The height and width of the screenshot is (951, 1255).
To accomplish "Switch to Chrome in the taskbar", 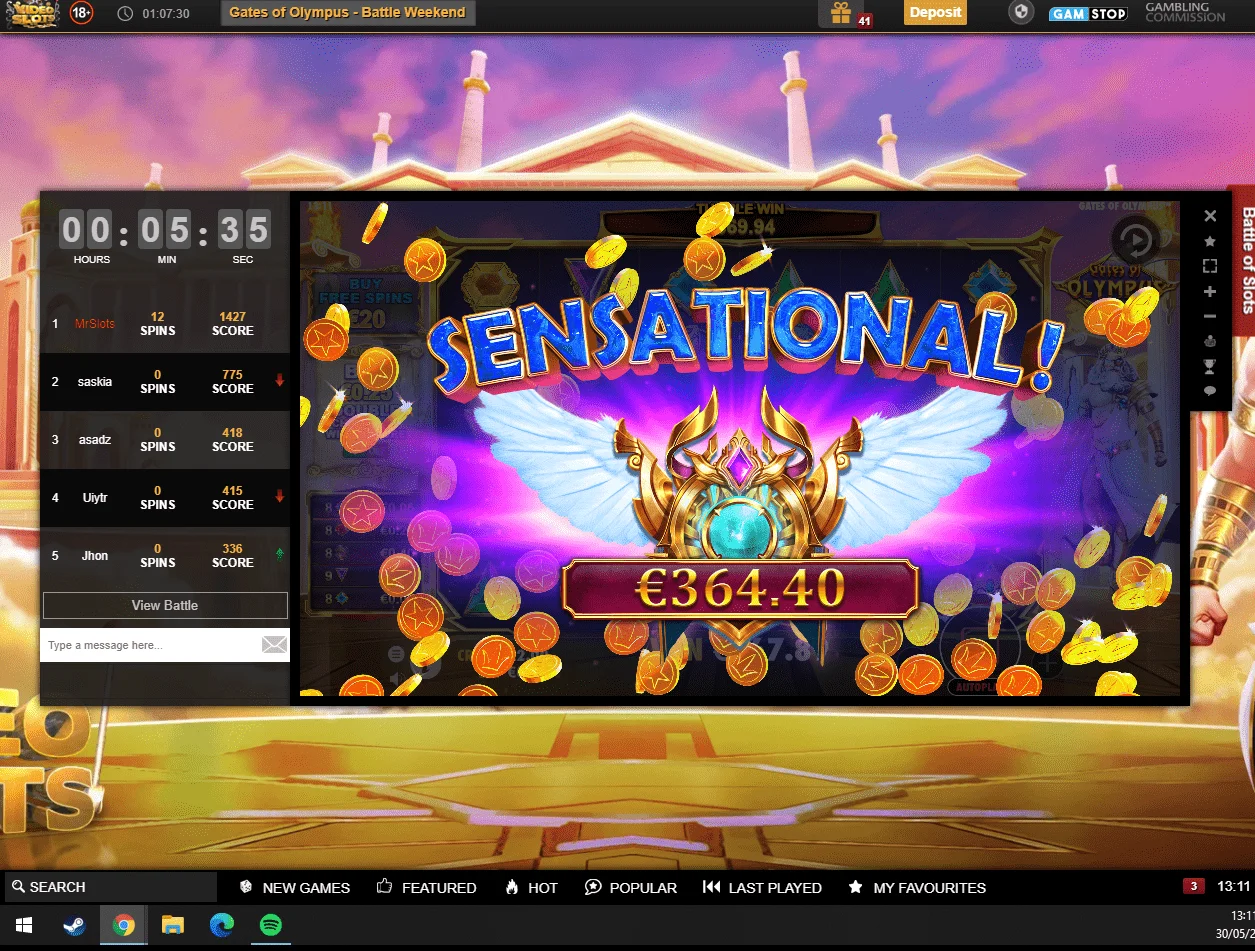I will click(x=124, y=925).
